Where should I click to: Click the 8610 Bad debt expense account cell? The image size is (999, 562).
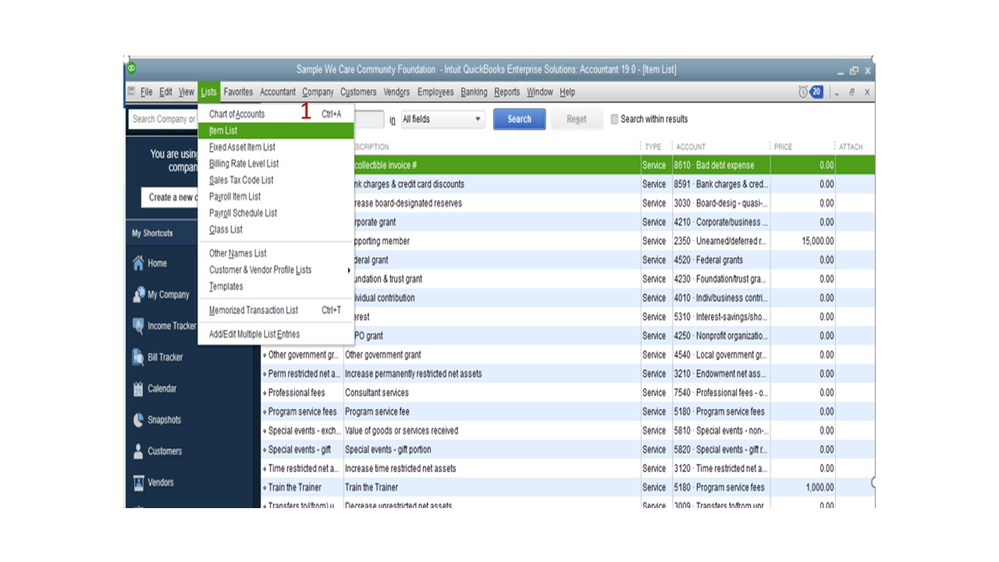click(721, 165)
